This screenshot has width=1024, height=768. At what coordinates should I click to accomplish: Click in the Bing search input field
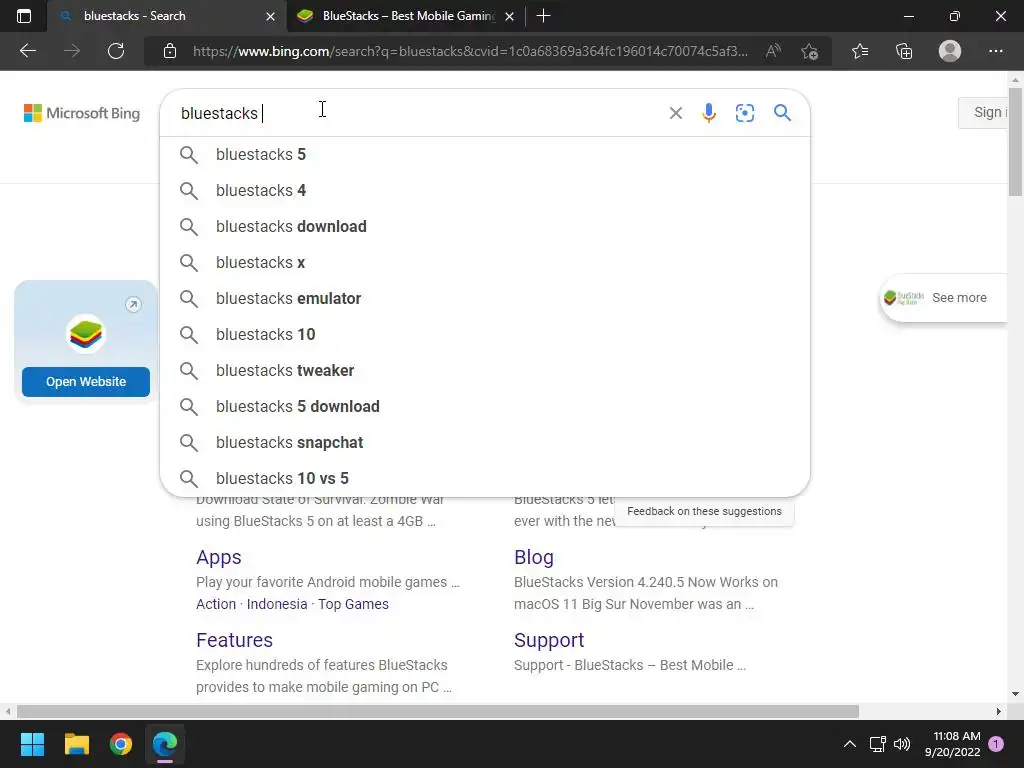(418, 113)
